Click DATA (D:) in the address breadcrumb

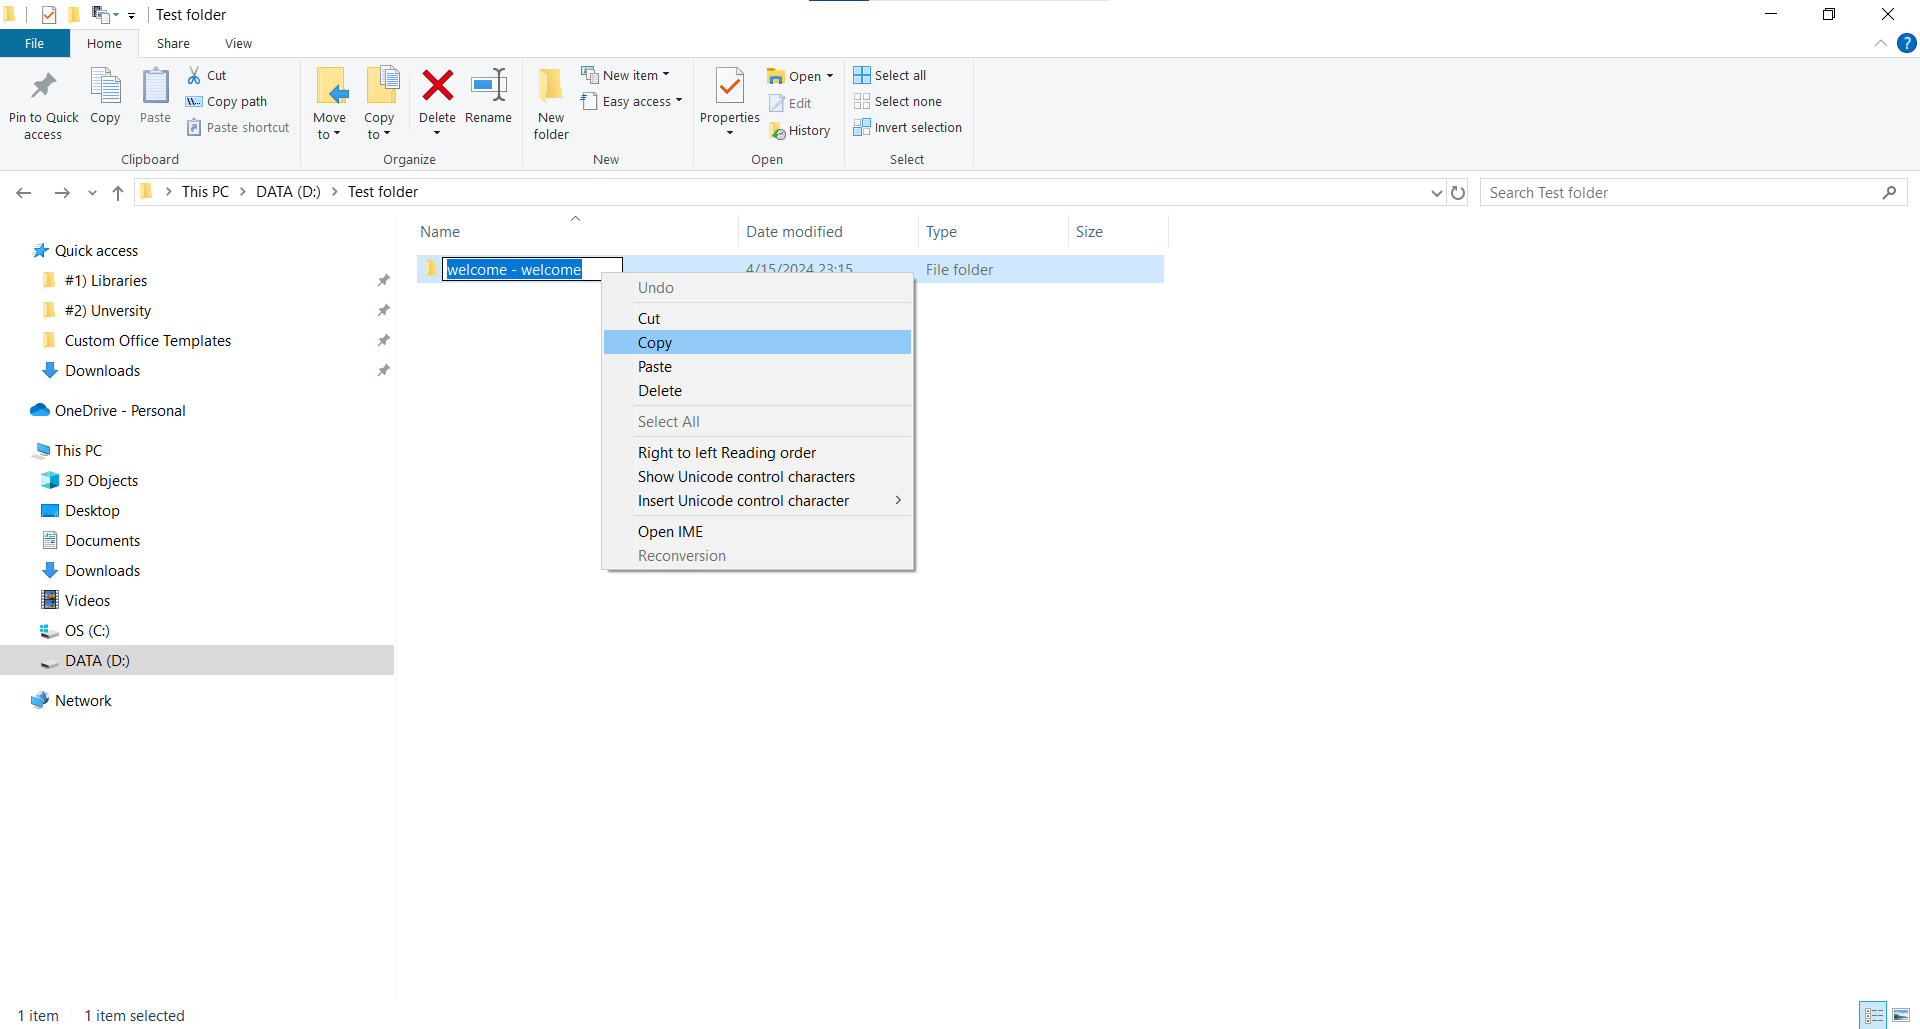click(288, 191)
